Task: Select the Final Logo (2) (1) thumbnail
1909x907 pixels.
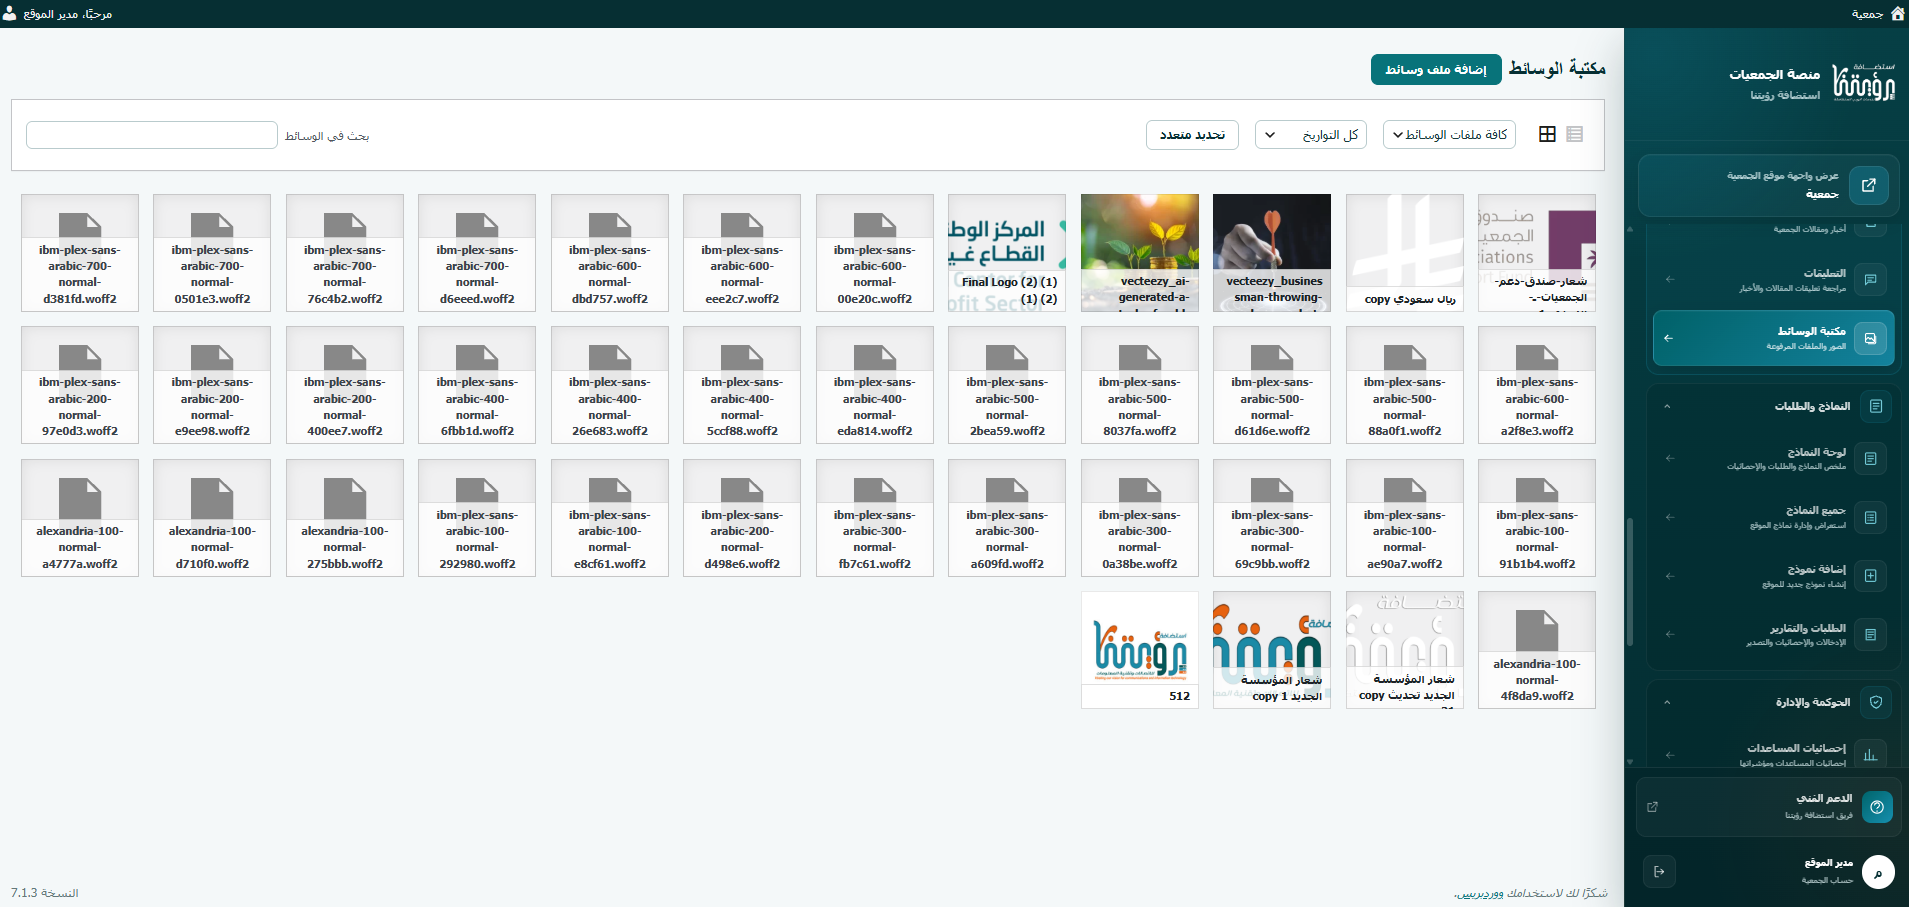Action: point(1007,253)
